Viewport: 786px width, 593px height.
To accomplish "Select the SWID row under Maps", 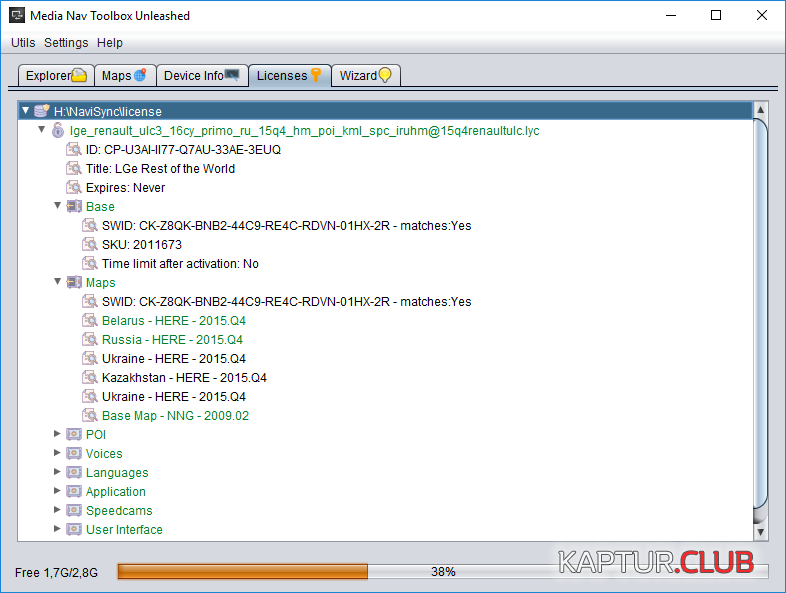I will tap(286, 302).
